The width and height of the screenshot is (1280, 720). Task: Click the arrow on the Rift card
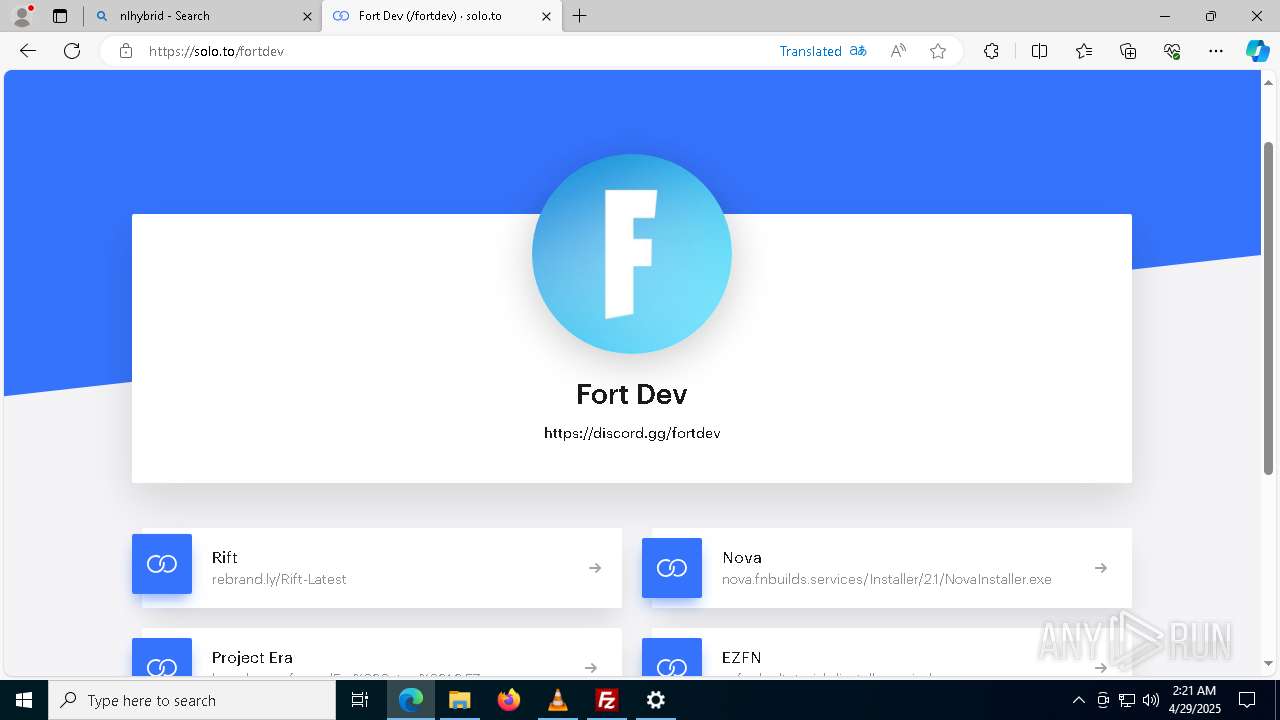(x=595, y=568)
